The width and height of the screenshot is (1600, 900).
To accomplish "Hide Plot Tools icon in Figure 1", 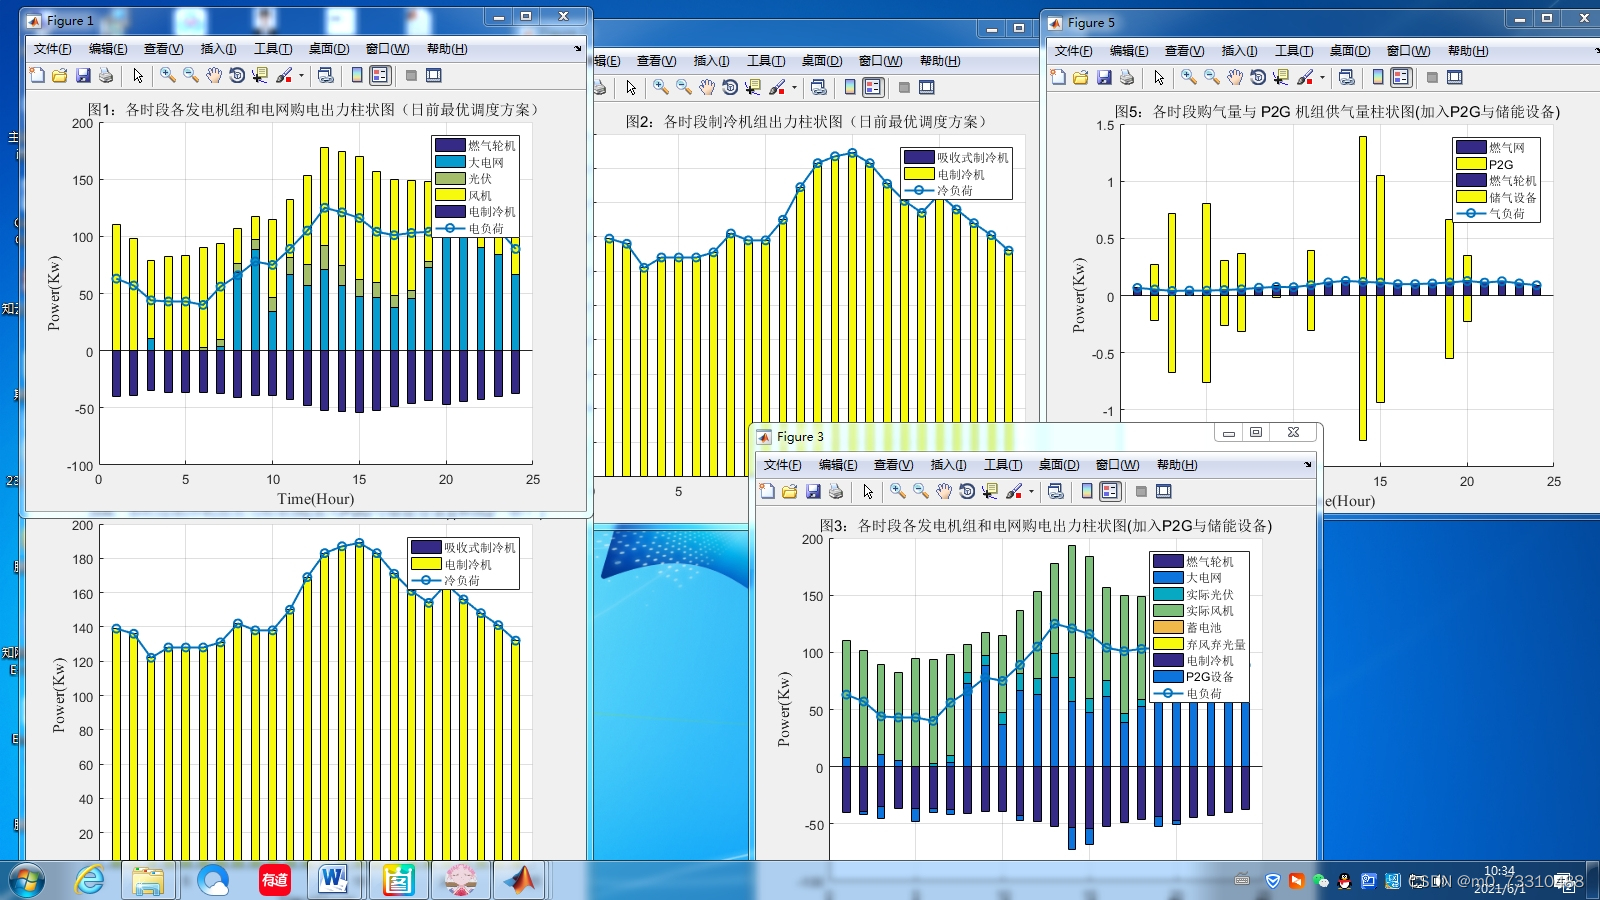I will 411,75.
